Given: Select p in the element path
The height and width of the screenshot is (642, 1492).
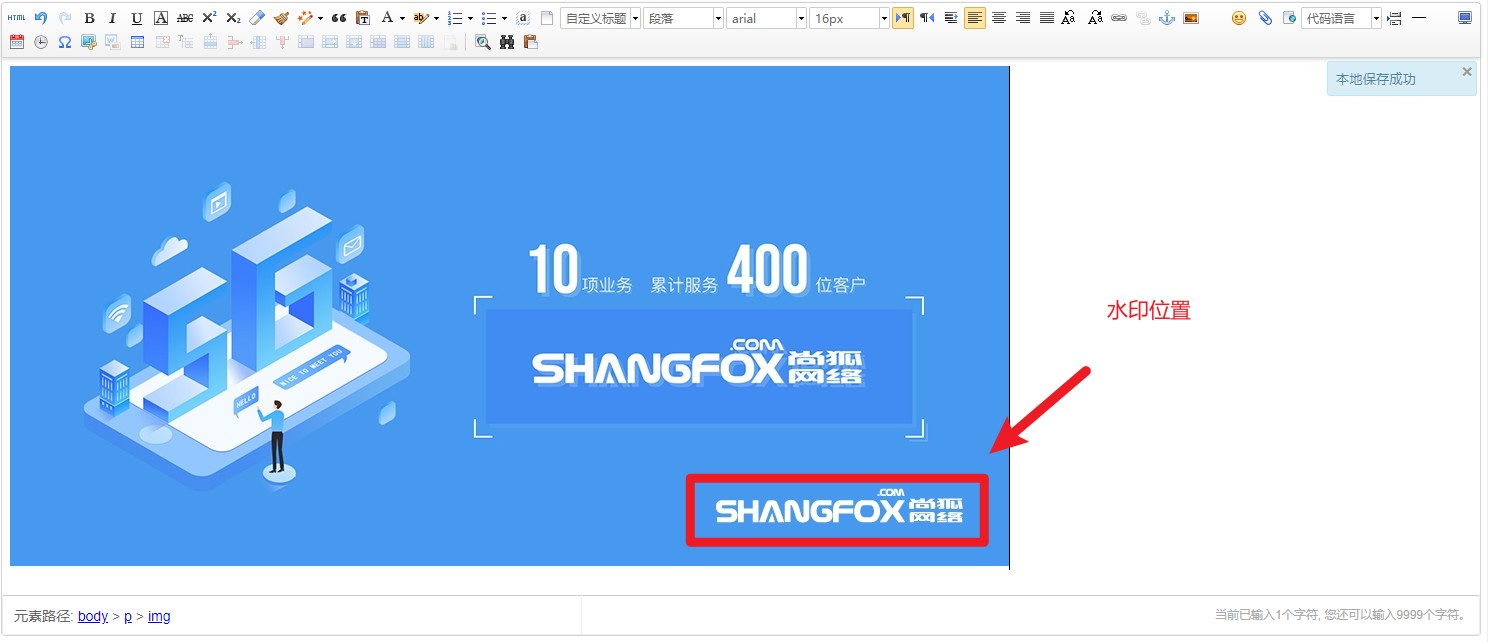Looking at the screenshot, I should click(x=128, y=616).
